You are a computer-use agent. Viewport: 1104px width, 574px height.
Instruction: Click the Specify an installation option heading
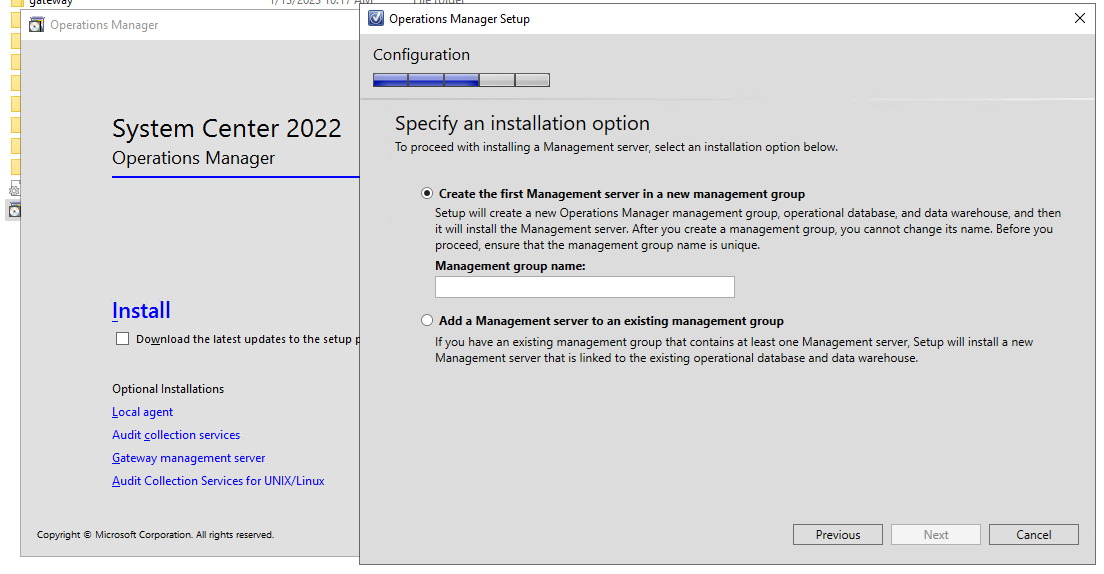click(x=522, y=123)
